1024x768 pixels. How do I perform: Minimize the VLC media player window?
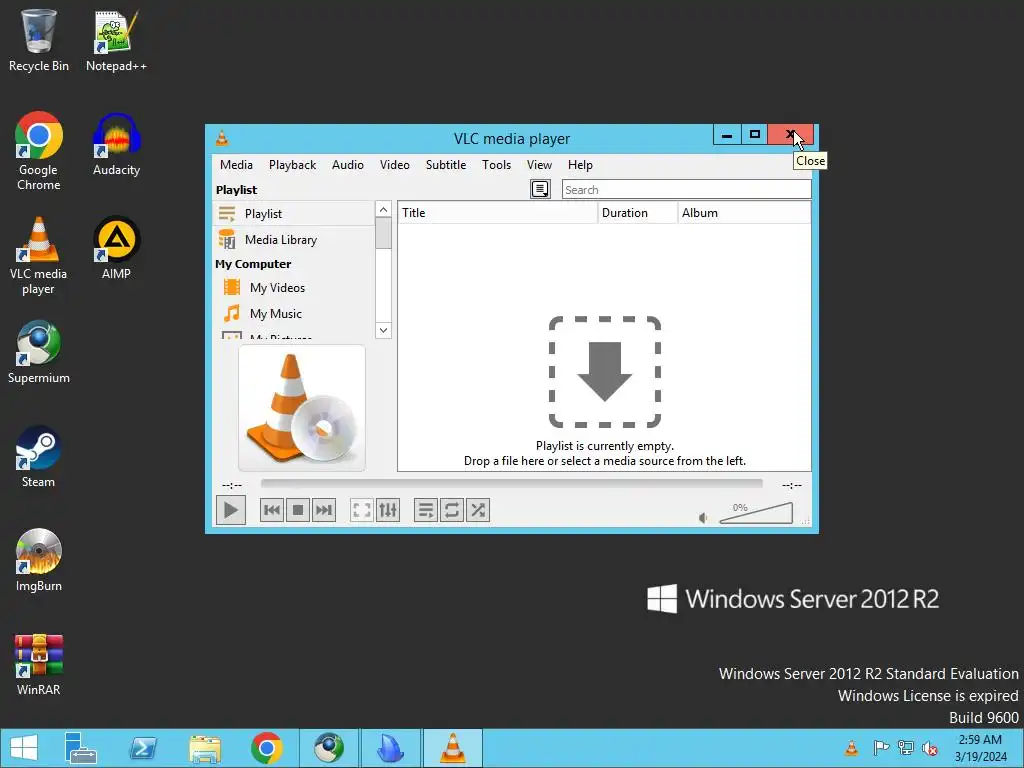[727, 135]
